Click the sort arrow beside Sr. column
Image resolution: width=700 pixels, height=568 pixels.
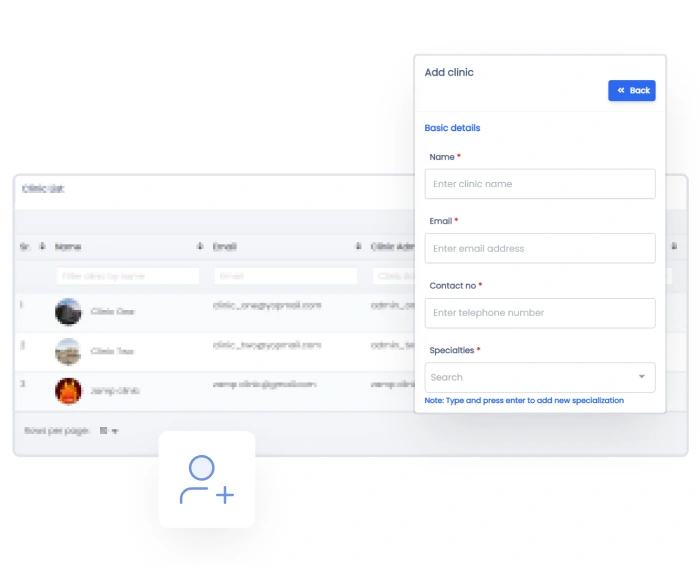[x=42, y=246]
